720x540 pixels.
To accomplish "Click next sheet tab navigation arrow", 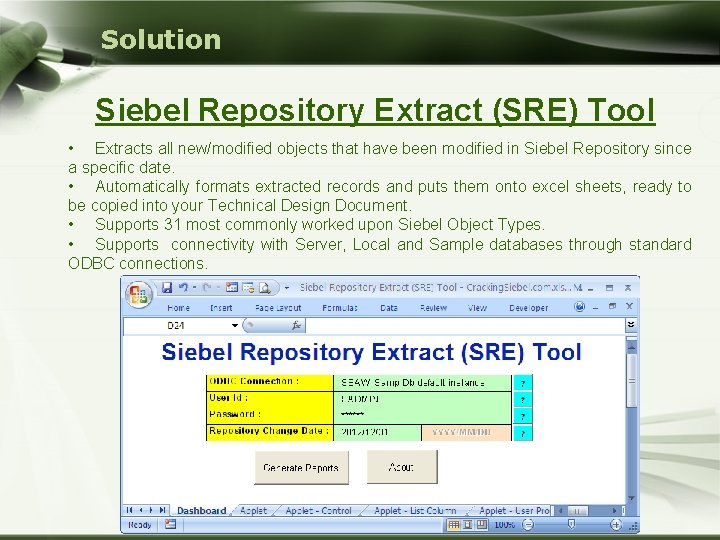I will coord(151,510).
